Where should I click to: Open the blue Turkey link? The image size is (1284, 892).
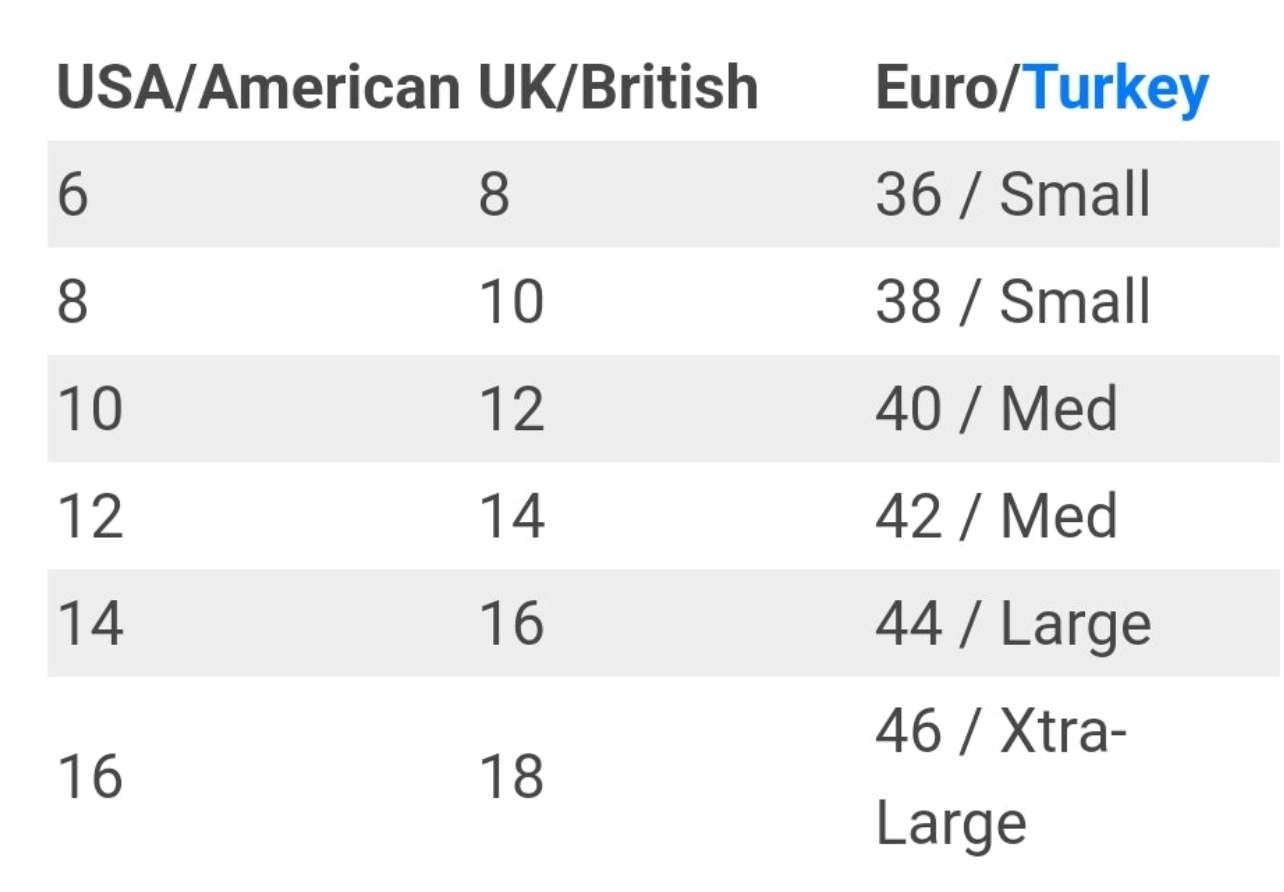tap(1117, 89)
